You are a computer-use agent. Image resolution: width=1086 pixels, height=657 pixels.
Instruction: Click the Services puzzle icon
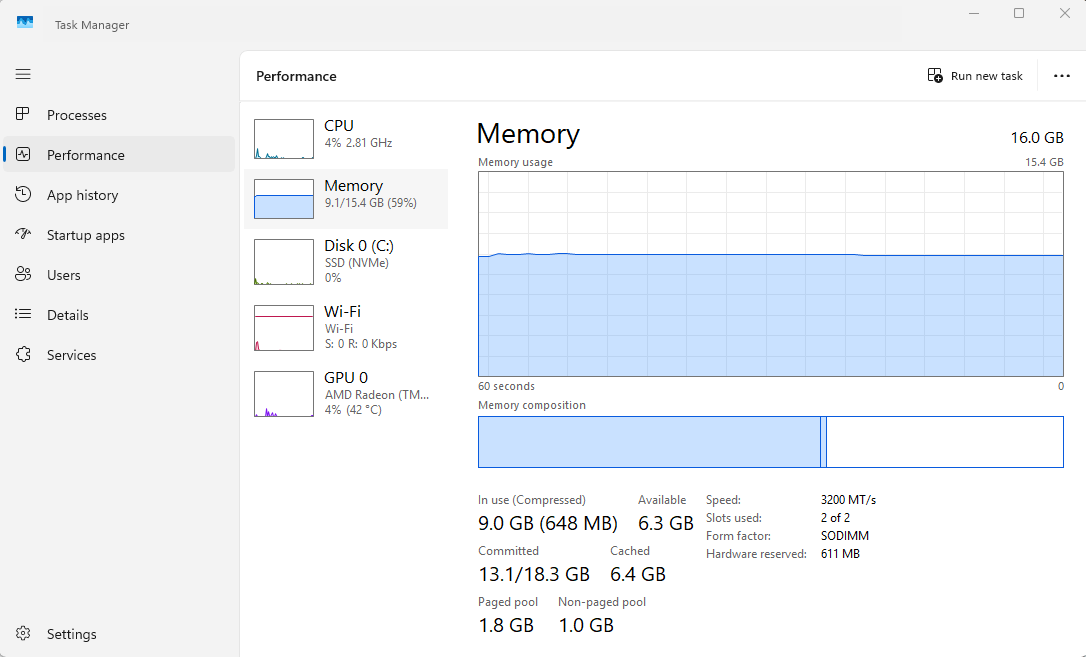[23, 355]
